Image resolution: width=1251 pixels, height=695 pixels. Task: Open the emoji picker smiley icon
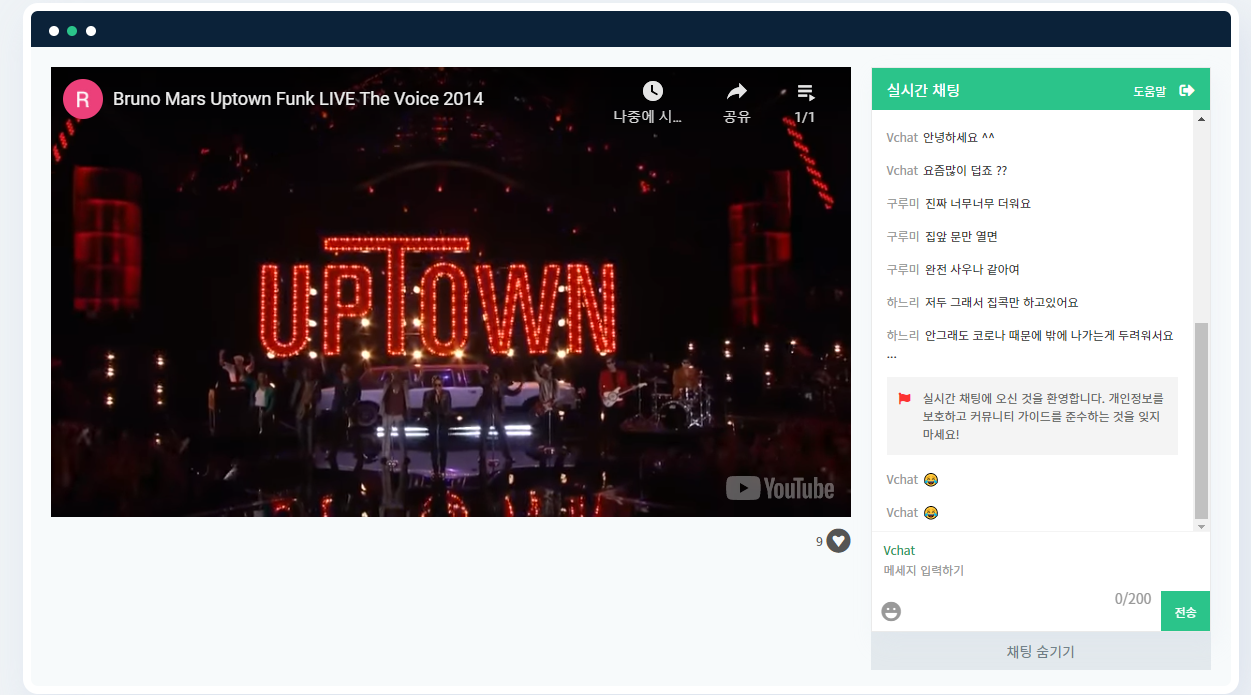pyautogui.click(x=891, y=611)
